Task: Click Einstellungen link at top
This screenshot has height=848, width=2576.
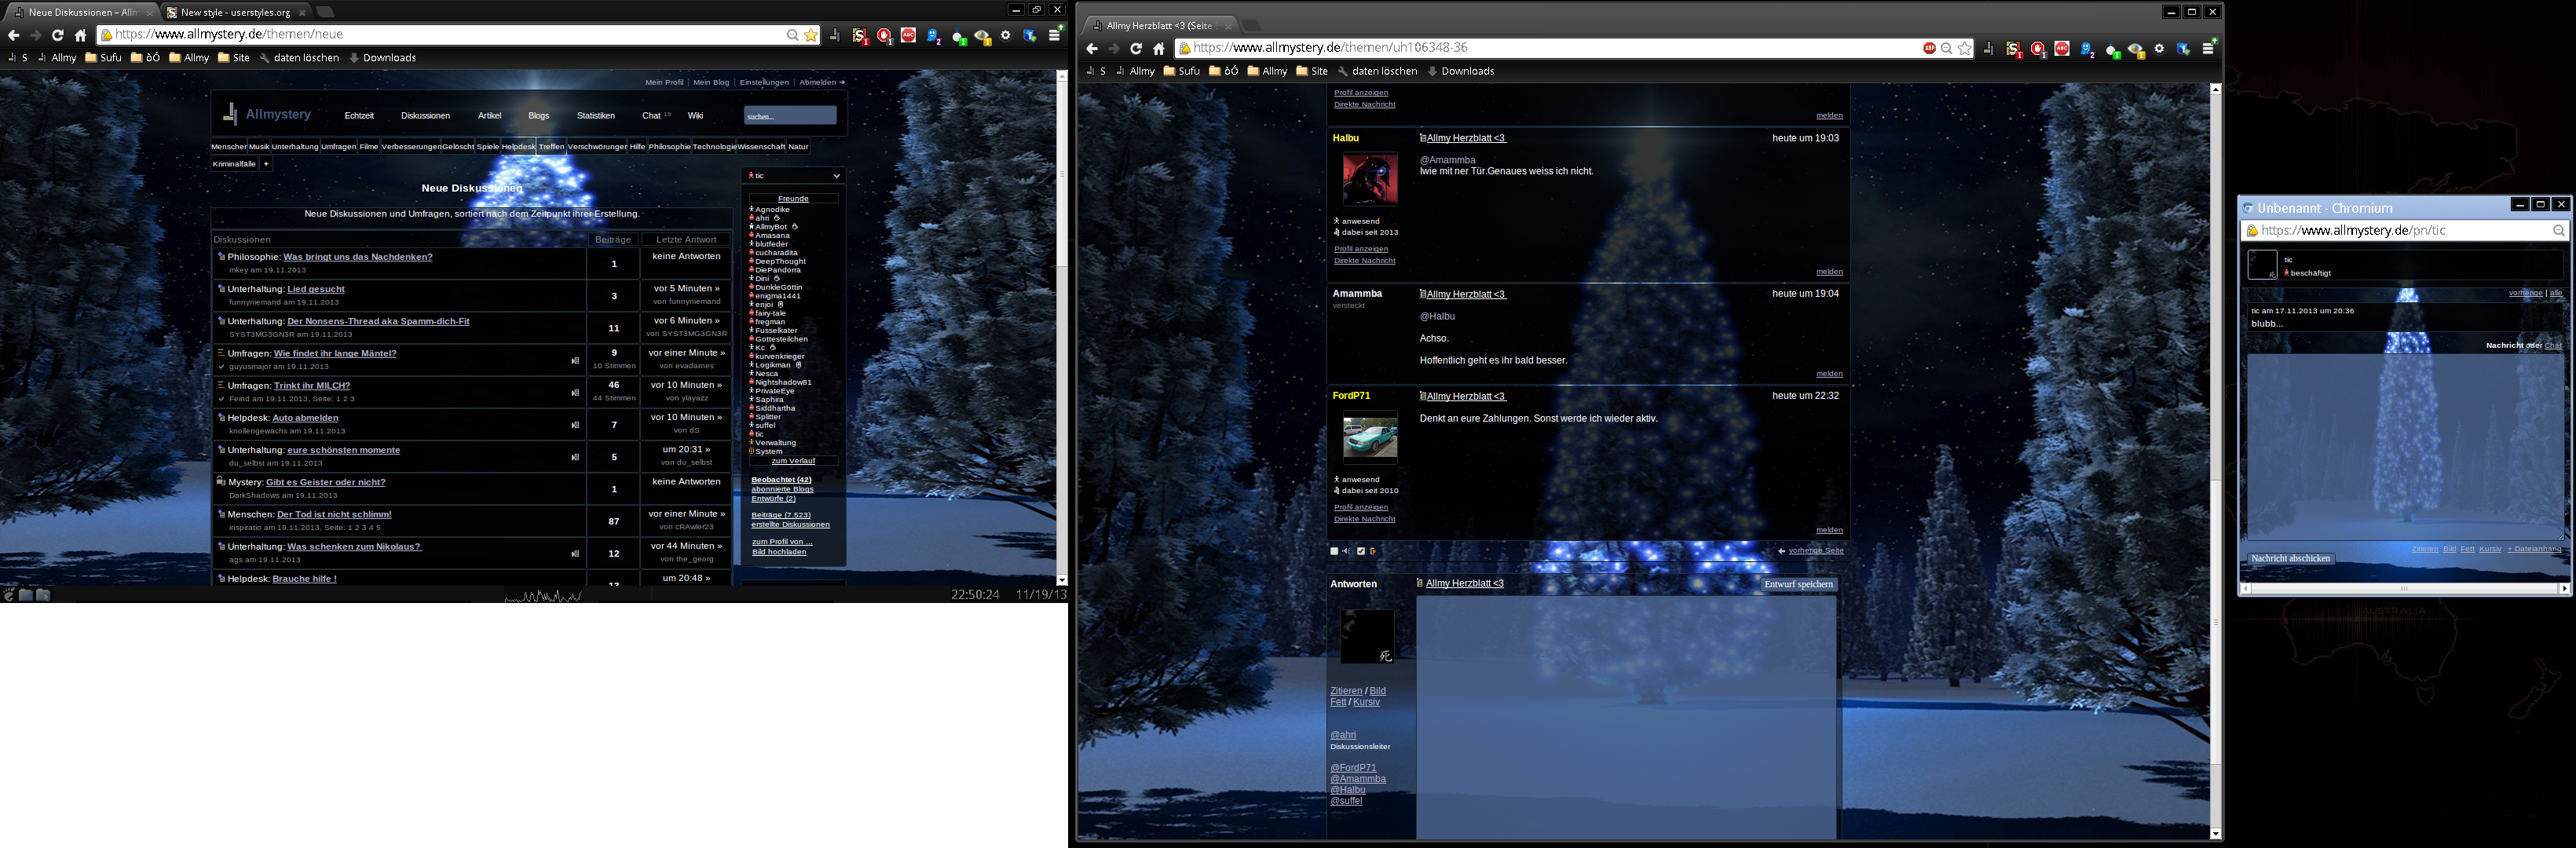Action: point(764,82)
